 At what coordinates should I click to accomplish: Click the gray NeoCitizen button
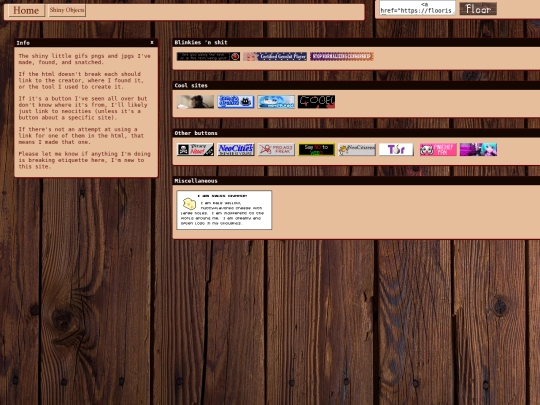tap(357, 149)
